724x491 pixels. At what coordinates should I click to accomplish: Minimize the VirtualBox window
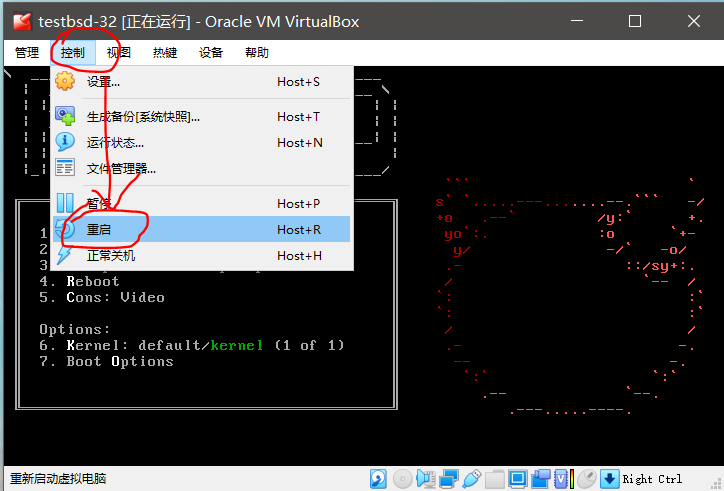[x=577, y=21]
